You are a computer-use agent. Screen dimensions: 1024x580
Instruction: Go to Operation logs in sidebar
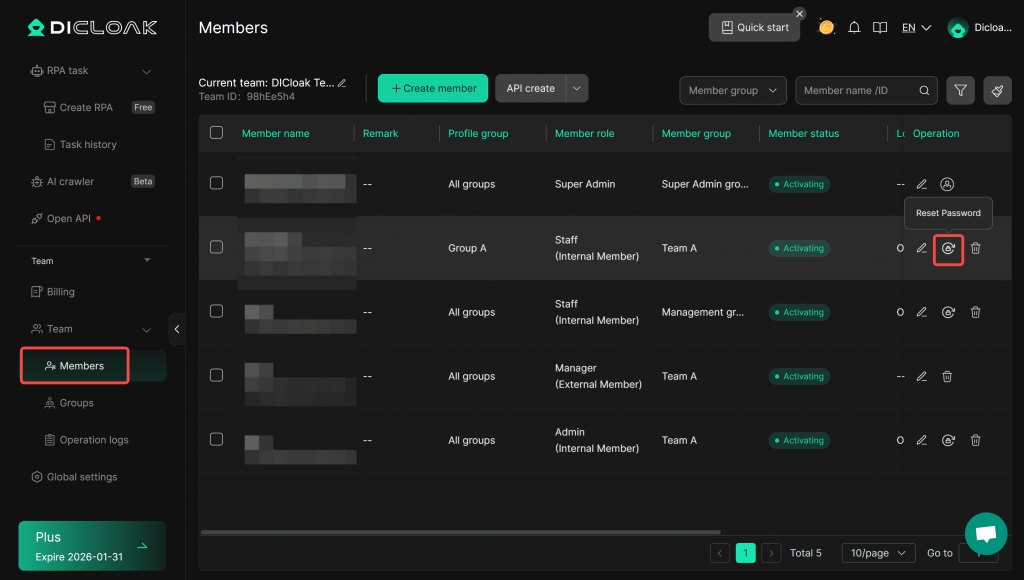[94, 440]
